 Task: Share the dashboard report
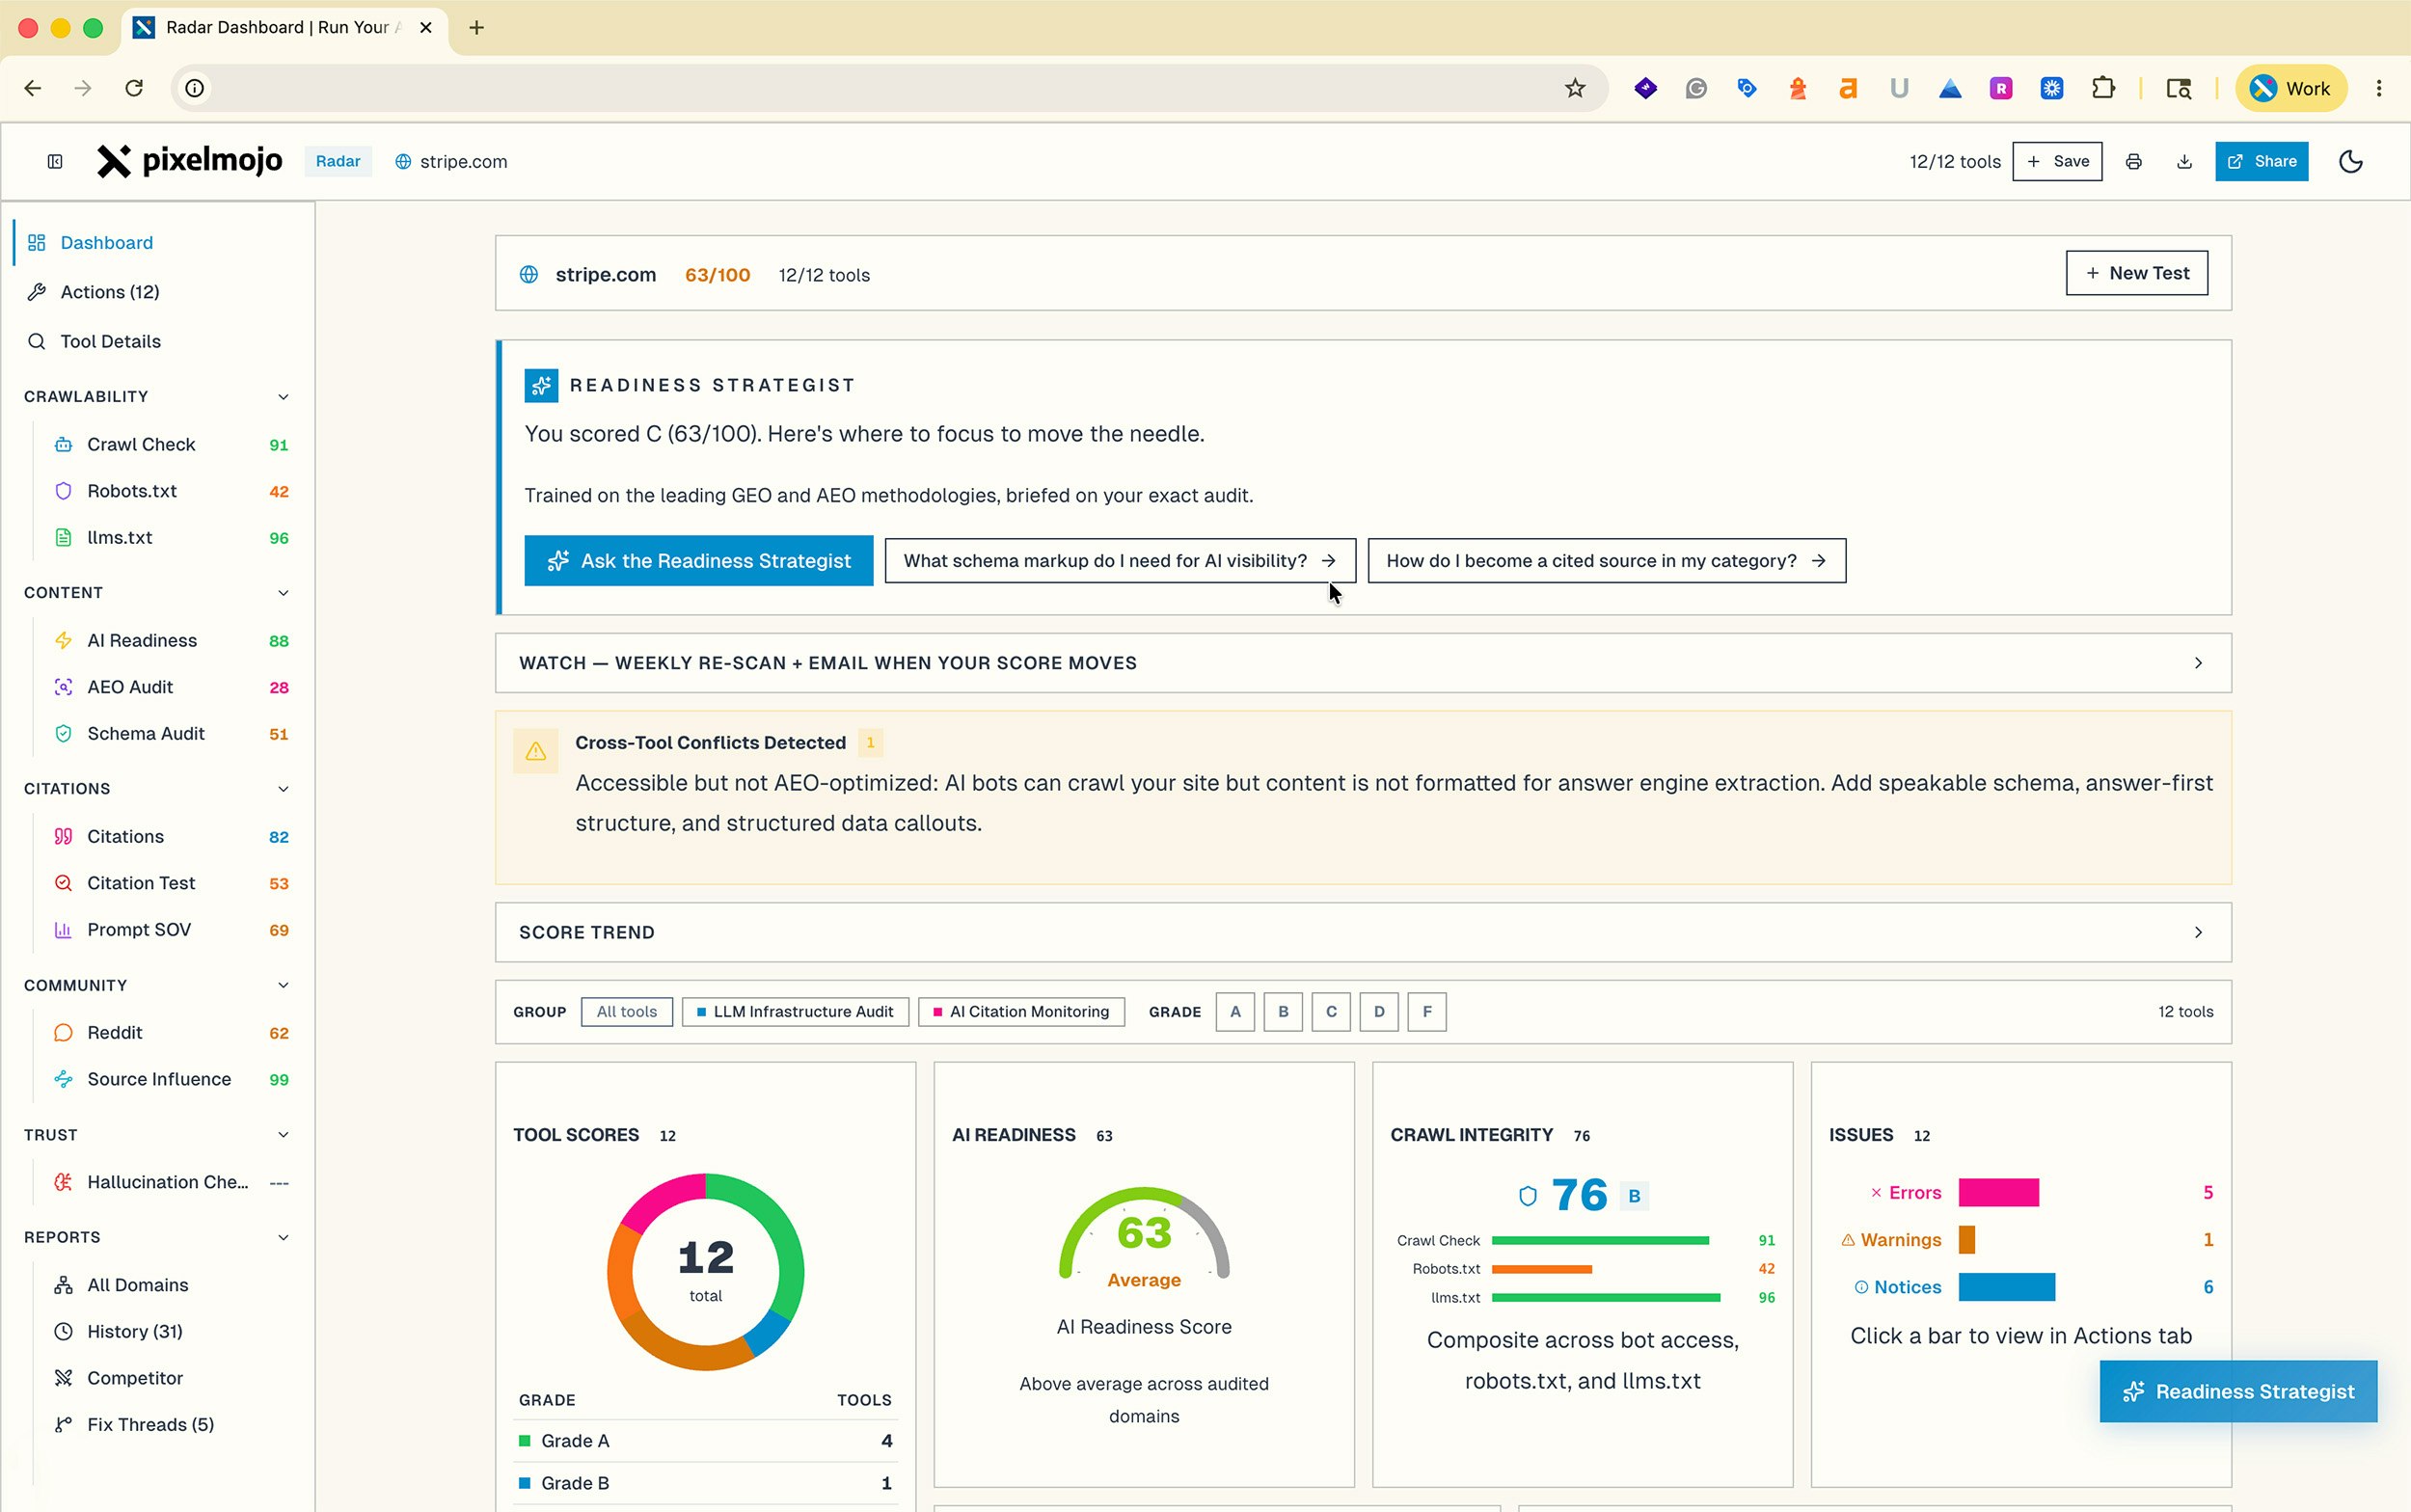click(2261, 162)
